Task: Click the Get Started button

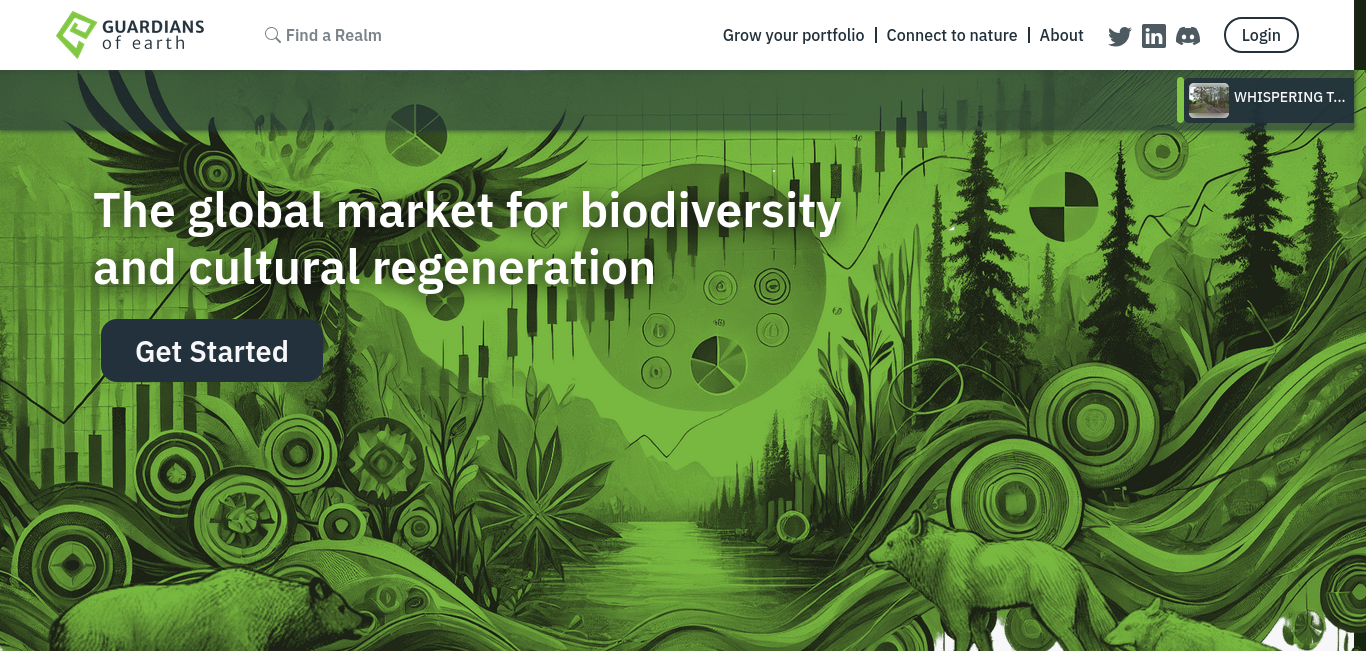Action: pyautogui.click(x=212, y=351)
